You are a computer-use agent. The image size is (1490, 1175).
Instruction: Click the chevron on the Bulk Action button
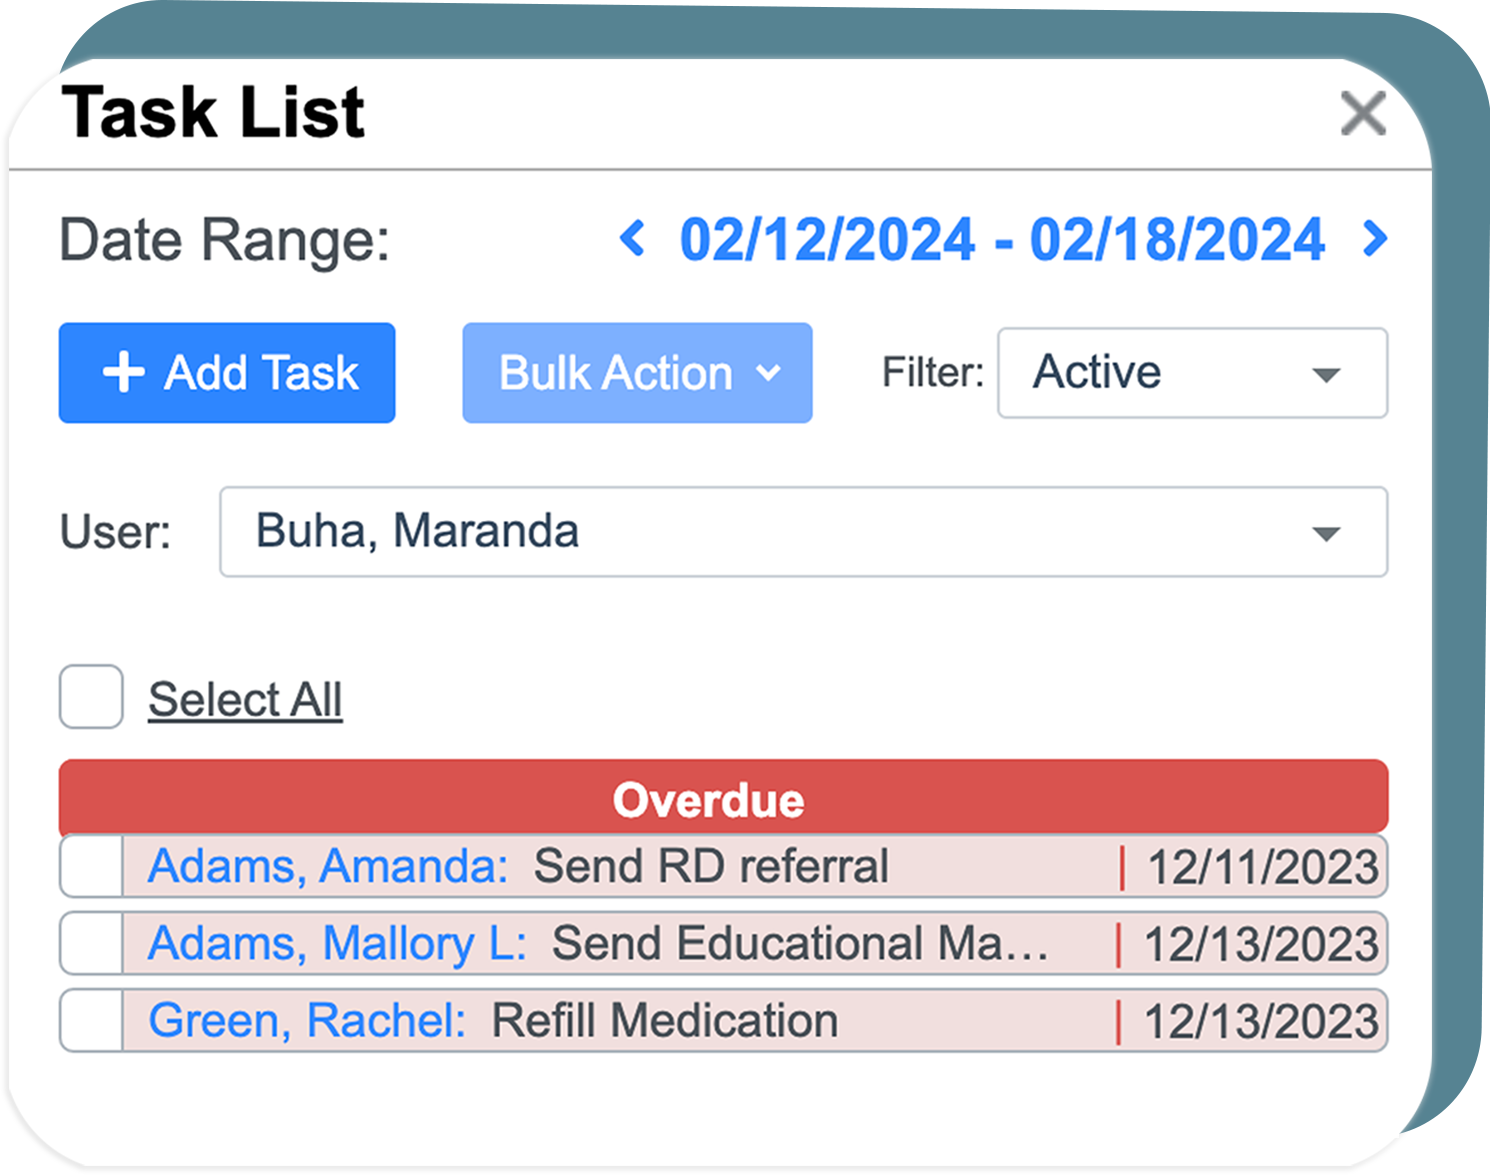768,373
